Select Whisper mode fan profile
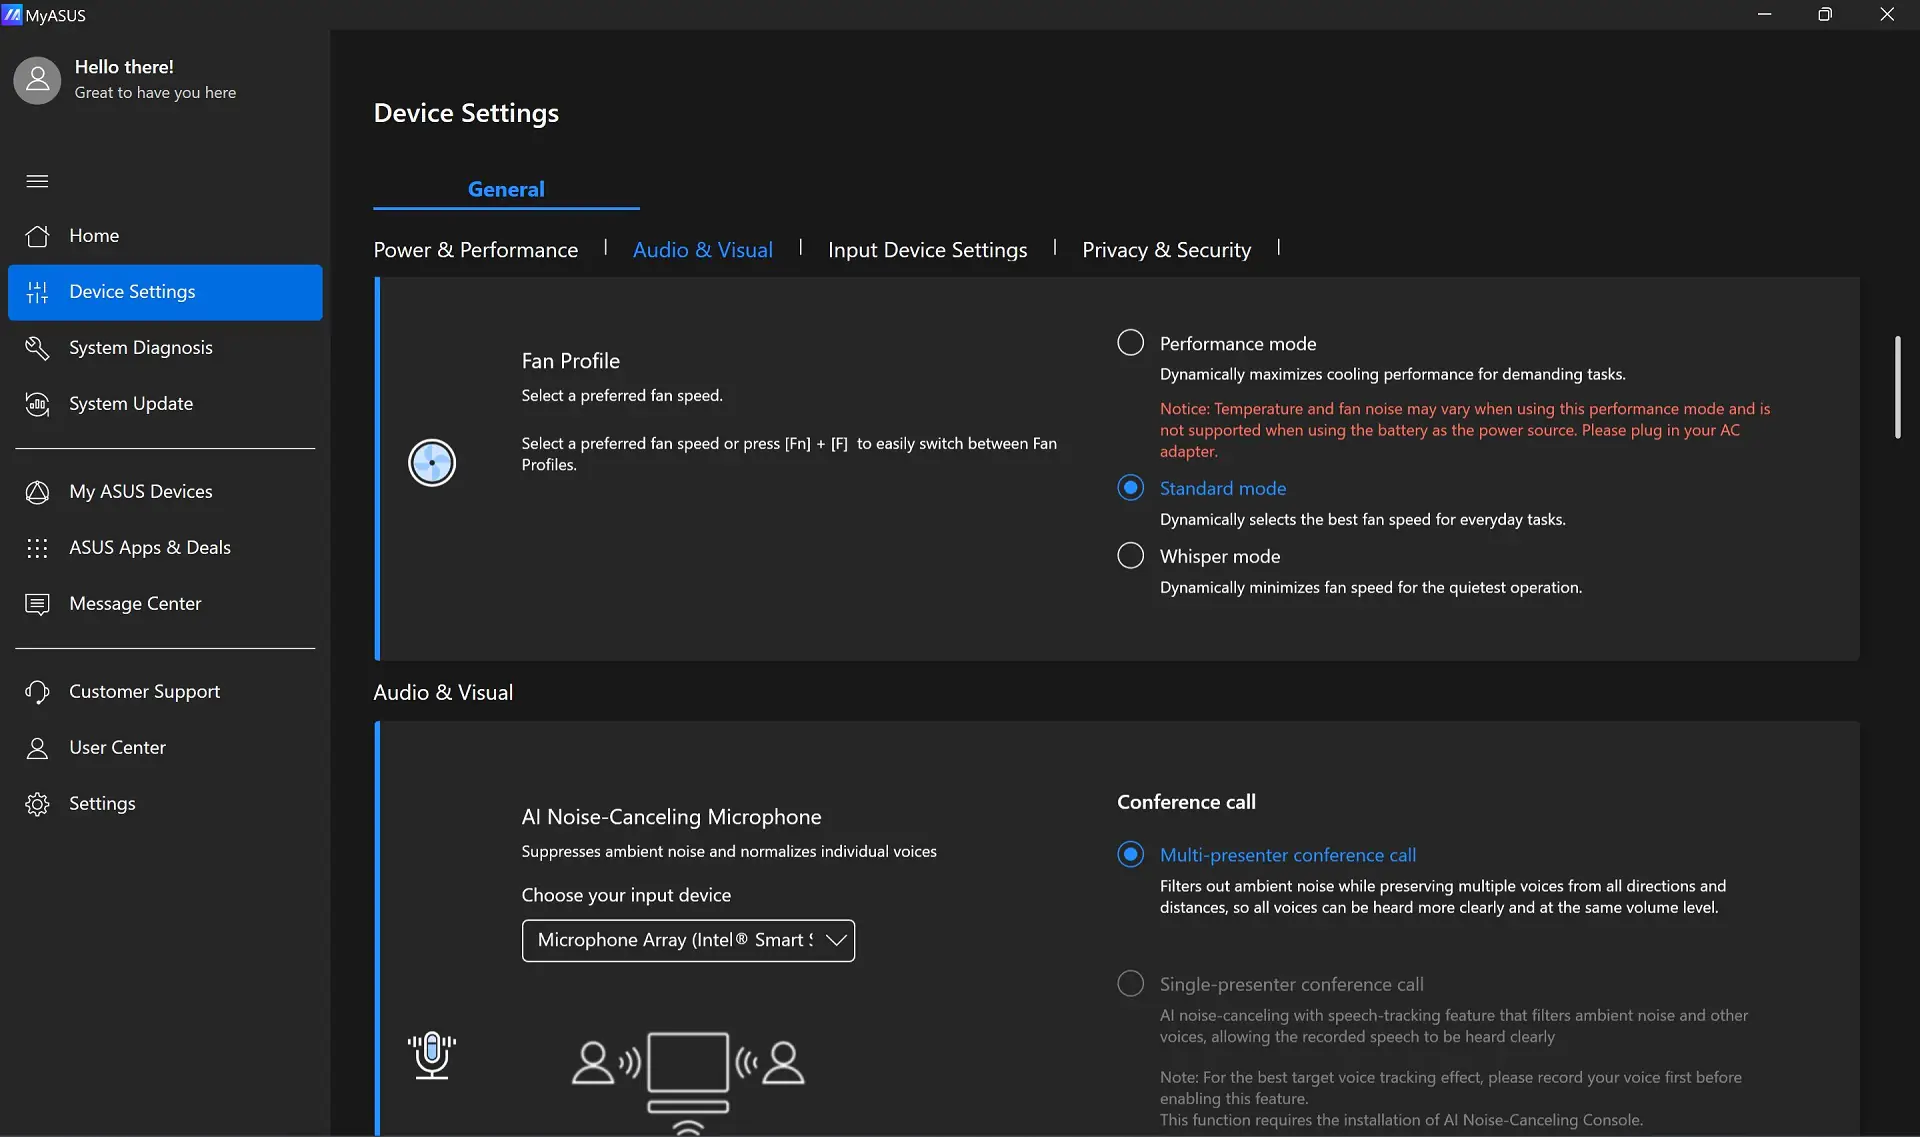Image resolution: width=1920 pixels, height=1137 pixels. [x=1130, y=556]
